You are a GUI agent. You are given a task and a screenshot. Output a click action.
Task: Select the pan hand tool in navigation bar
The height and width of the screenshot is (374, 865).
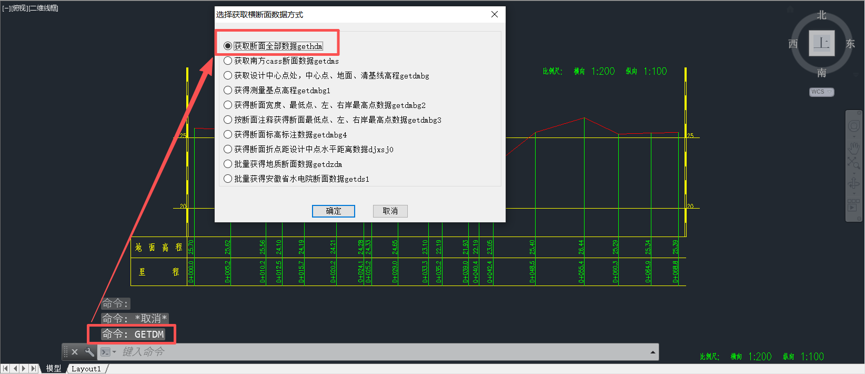pos(854,148)
